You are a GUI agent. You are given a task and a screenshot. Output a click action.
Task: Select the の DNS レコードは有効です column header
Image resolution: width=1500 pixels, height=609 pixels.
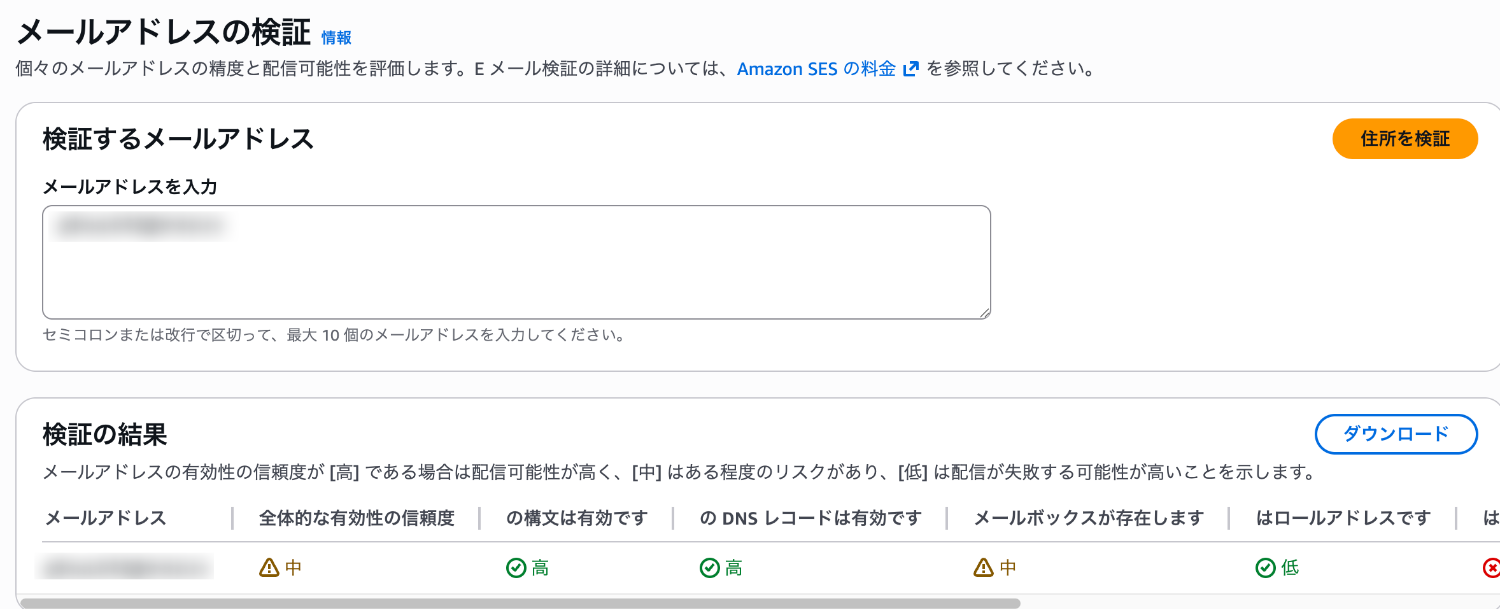pyautogui.click(x=810, y=518)
